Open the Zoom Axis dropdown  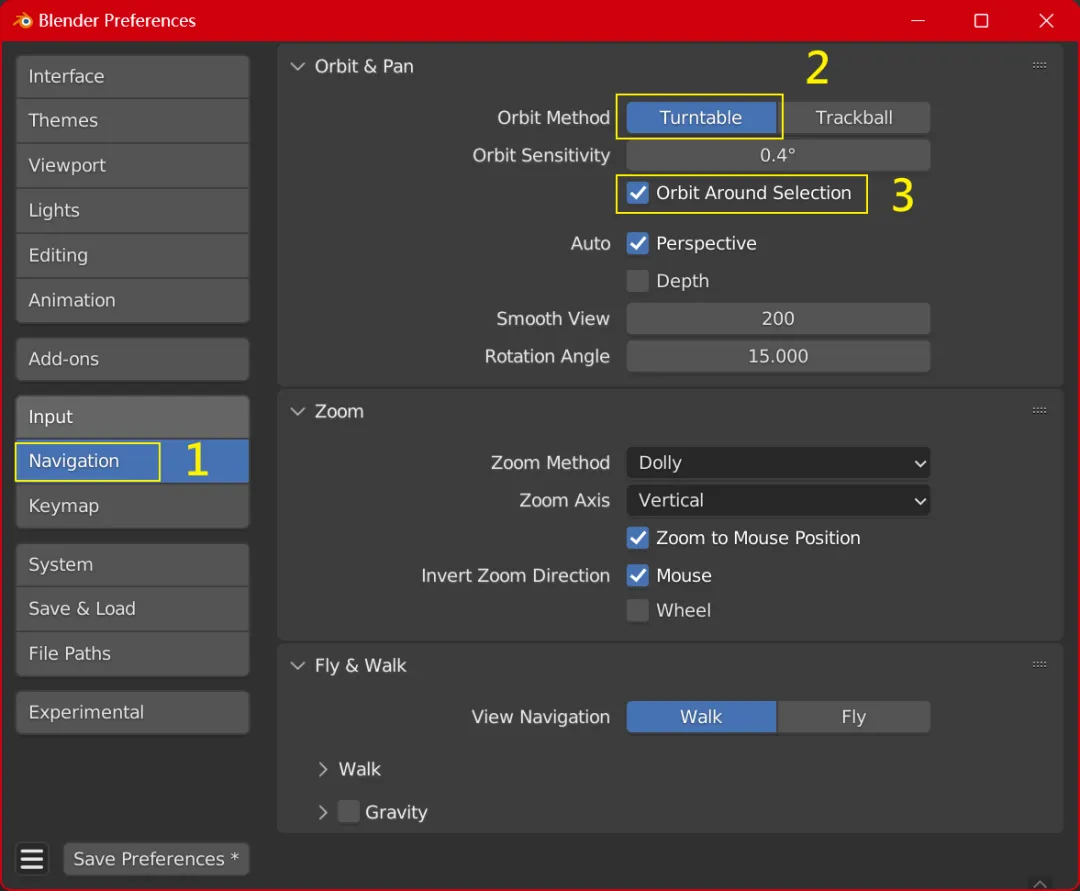coord(778,501)
